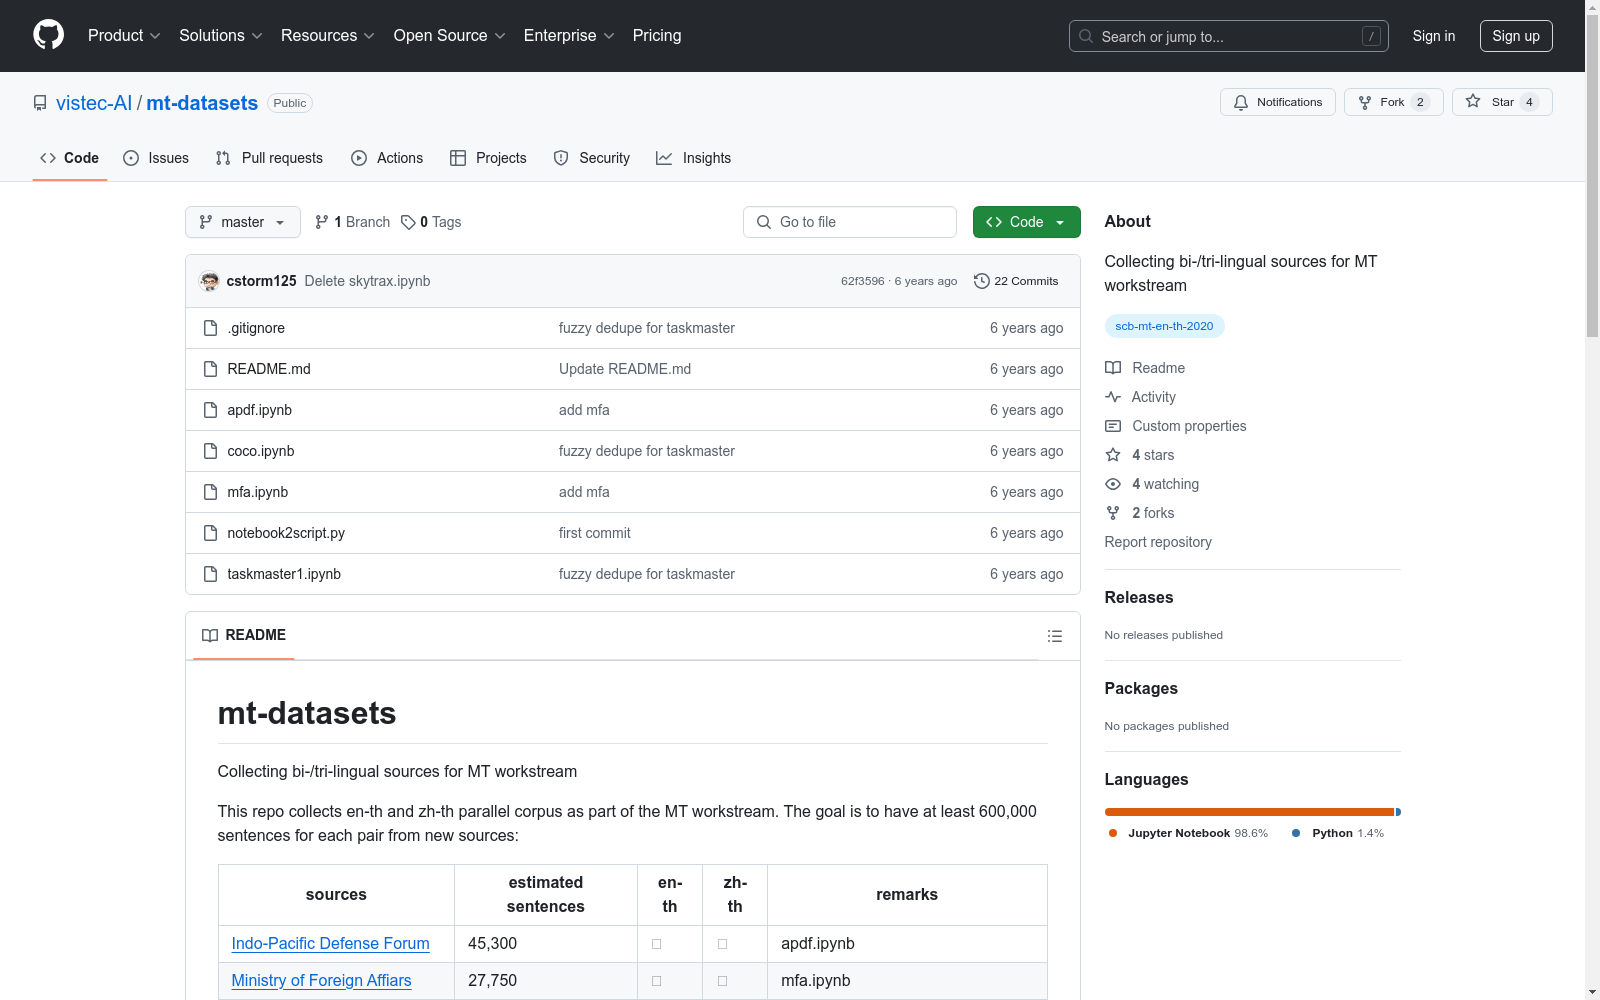1600x1000 pixels.
Task: Open the green Code dropdown button
Action: (x=1026, y=222)
